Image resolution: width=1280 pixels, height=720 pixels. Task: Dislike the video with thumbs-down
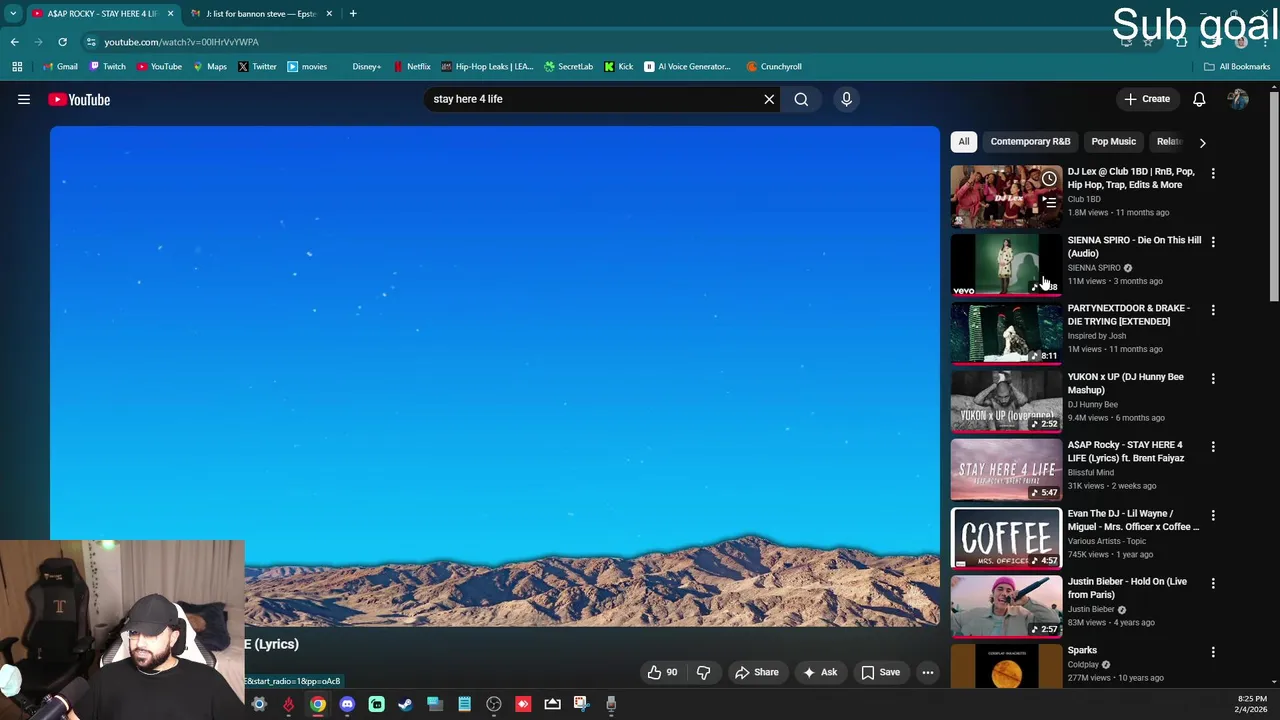(703, 672)
